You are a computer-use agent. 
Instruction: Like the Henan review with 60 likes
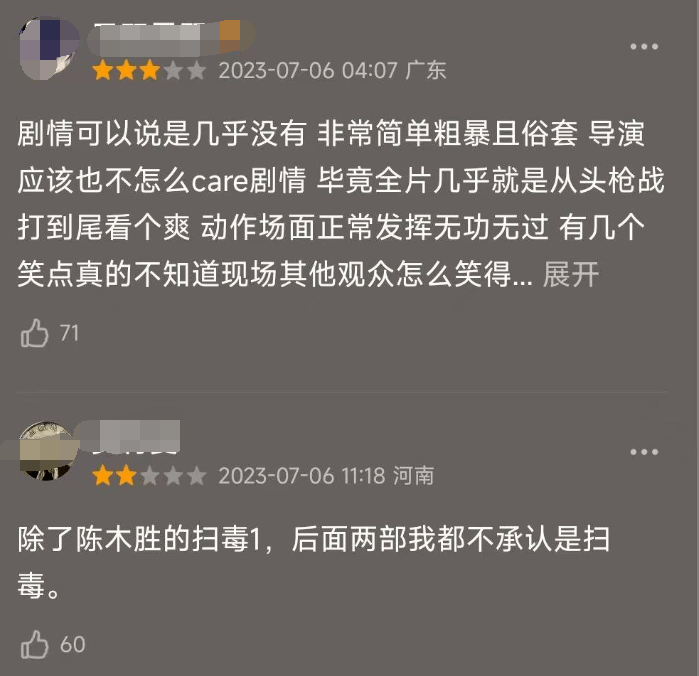(34, 644)
